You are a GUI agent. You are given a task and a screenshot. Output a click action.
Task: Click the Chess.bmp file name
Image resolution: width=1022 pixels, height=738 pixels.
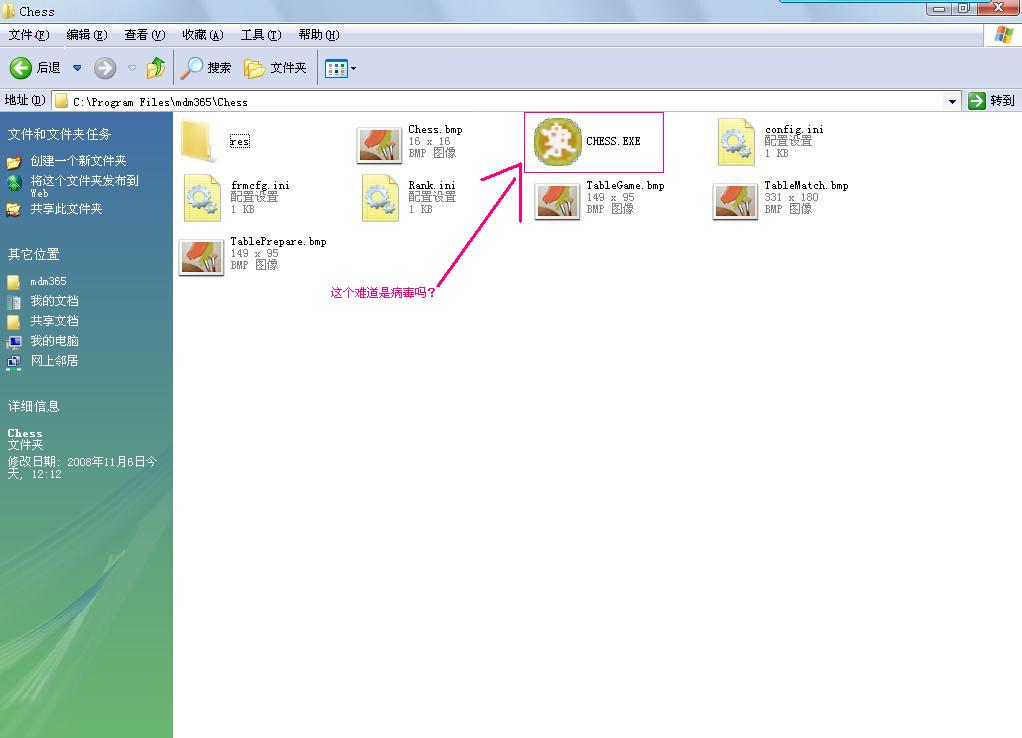point(435,130)
